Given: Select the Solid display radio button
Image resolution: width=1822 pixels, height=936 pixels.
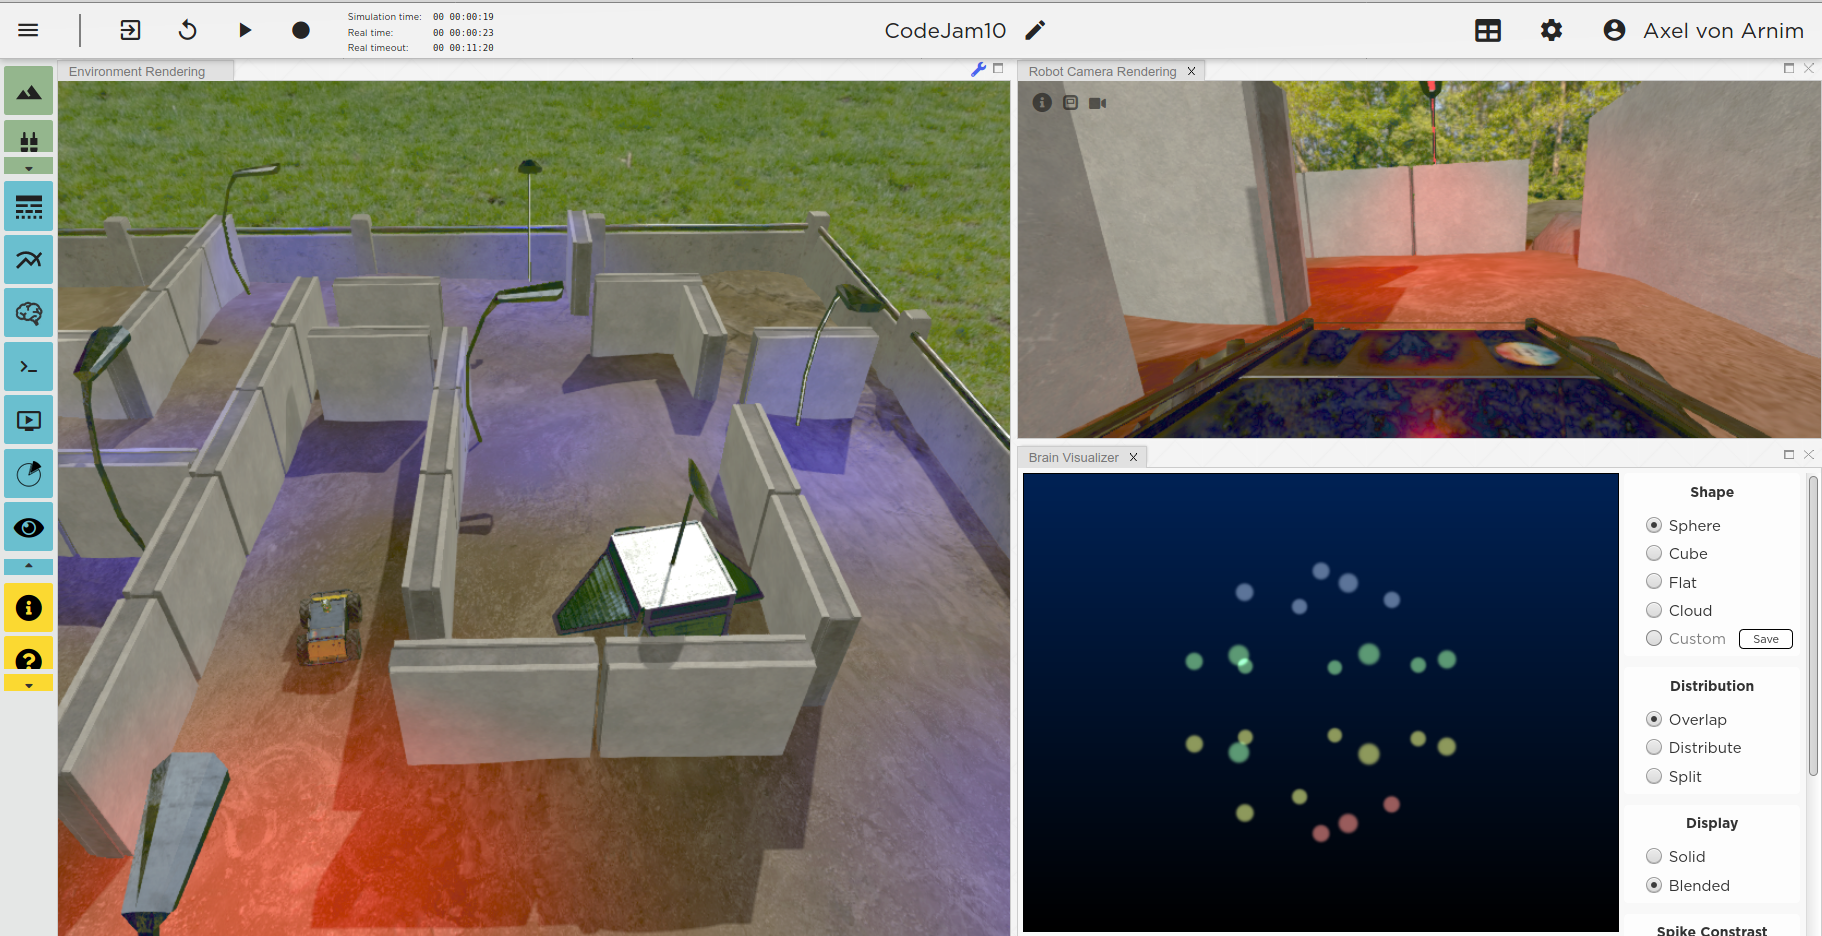Looking at the screenshot, I should pyautogui.click(x=1654, y=857).
